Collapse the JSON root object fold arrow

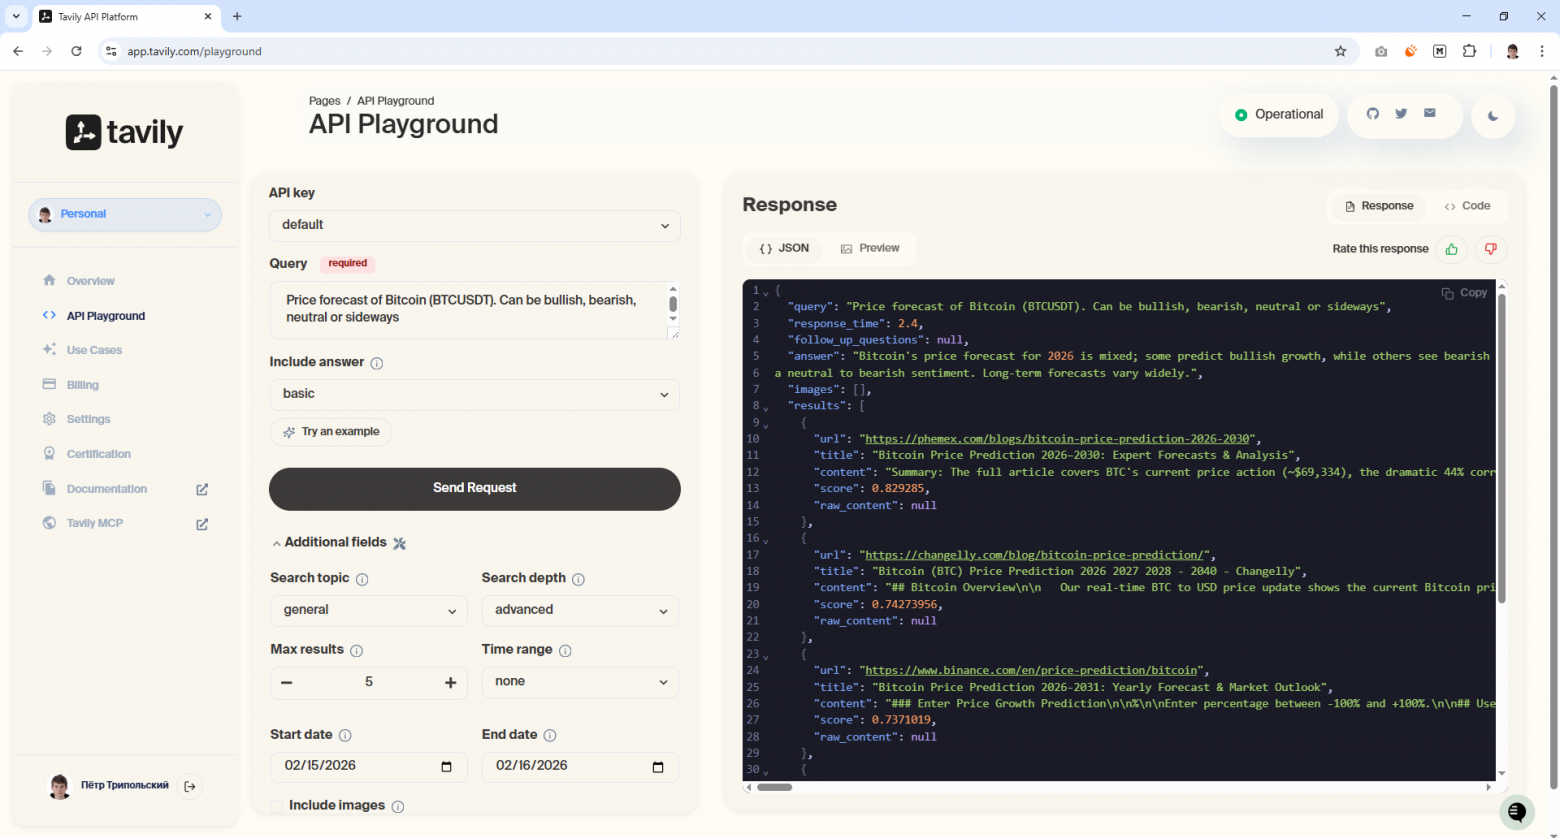coord(766,292)
